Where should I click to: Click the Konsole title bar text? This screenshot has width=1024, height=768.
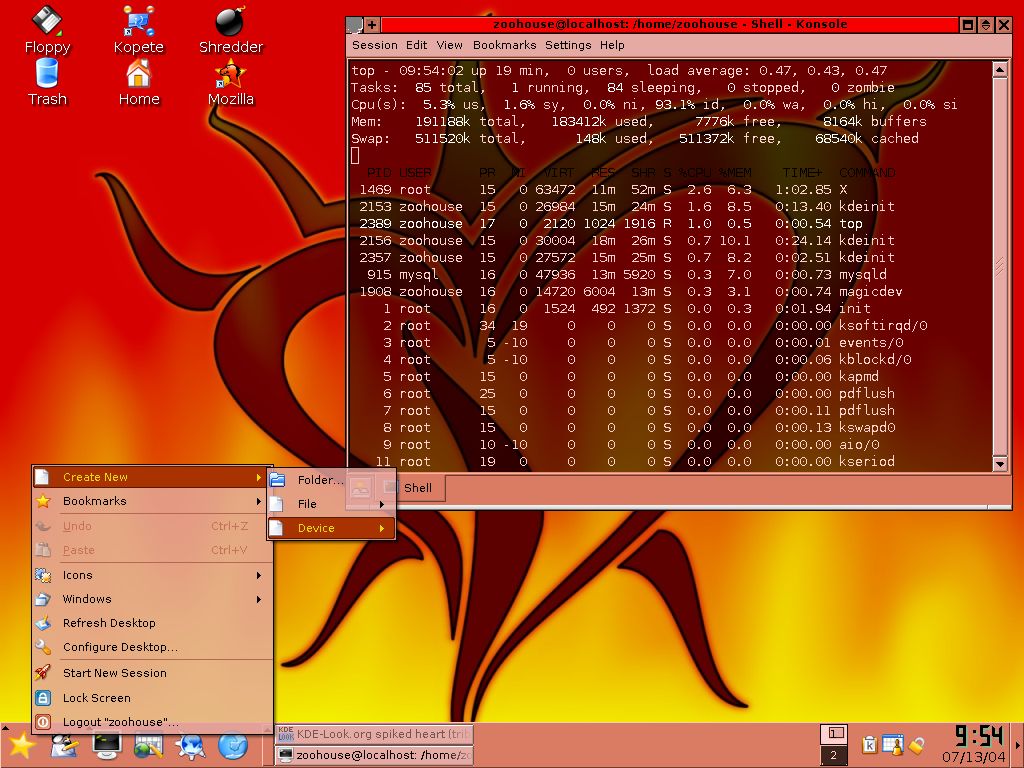[670, 24]
